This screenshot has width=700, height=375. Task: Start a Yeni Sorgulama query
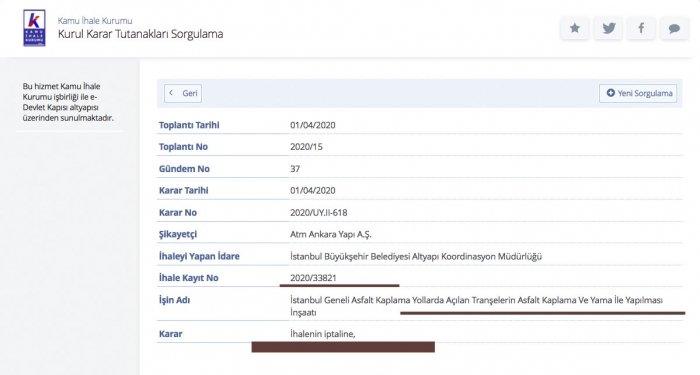click(638, 93)
